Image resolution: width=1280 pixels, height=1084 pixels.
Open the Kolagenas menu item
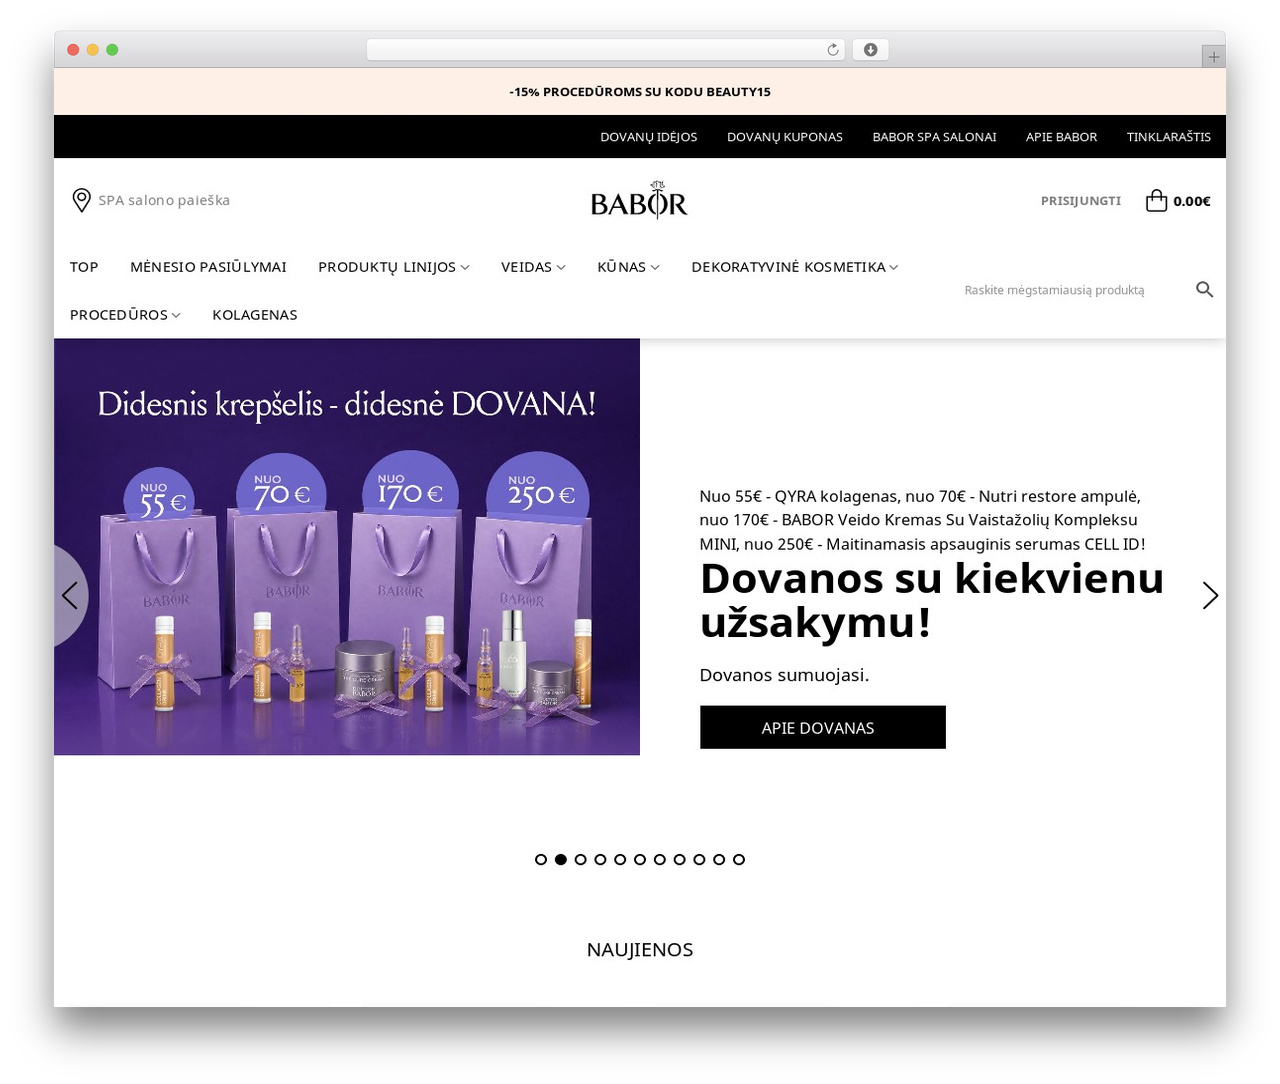(x=255, y=314)
